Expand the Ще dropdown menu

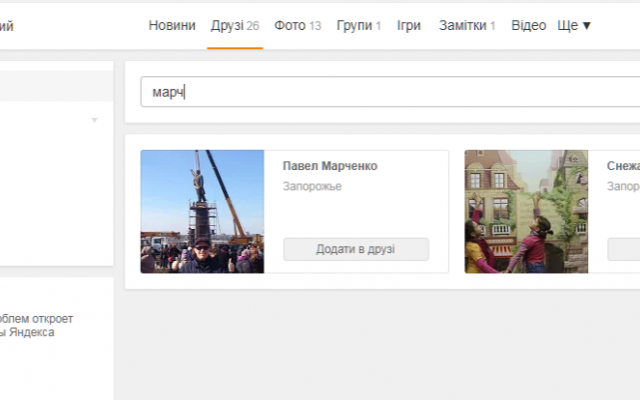click(x=574, y=25)
